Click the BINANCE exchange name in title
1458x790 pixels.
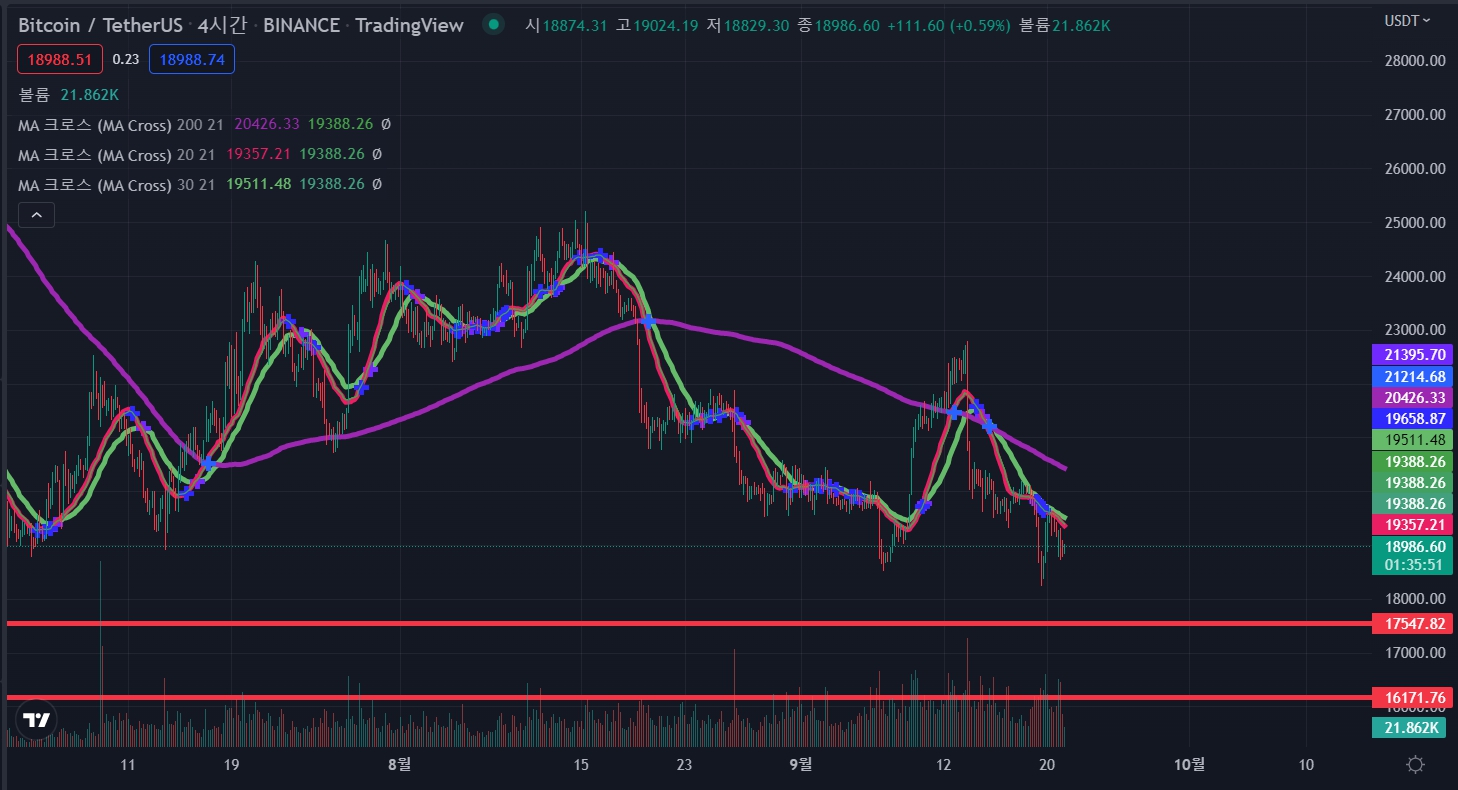[303, 25]
